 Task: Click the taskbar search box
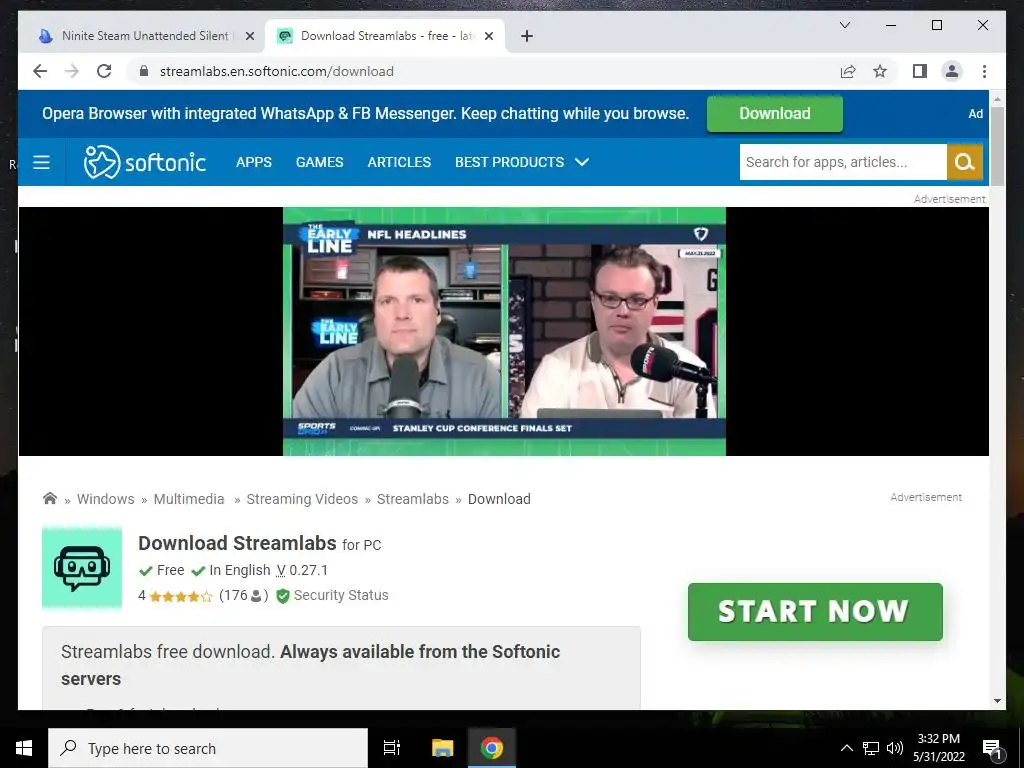point(208,748)
